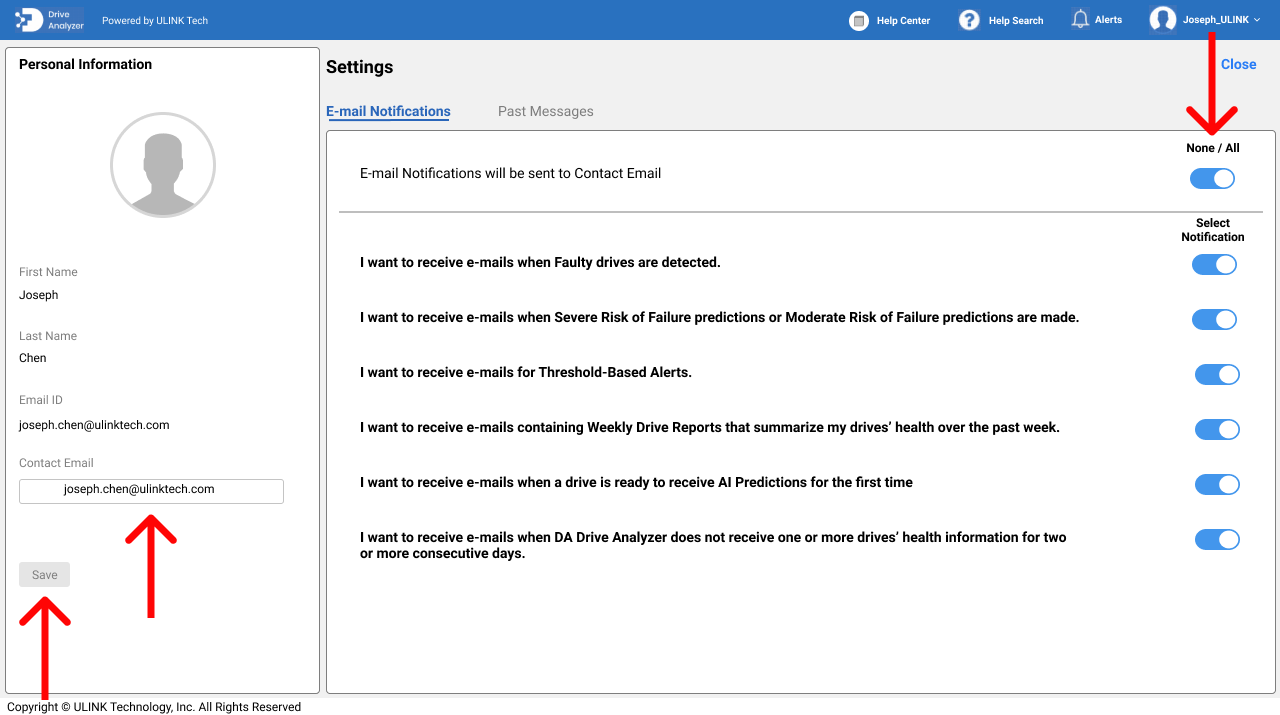The width and height of the screenshot is (1280, 715).
Task: Click the profile picture placeholder
Action: (x=163, y=164)
